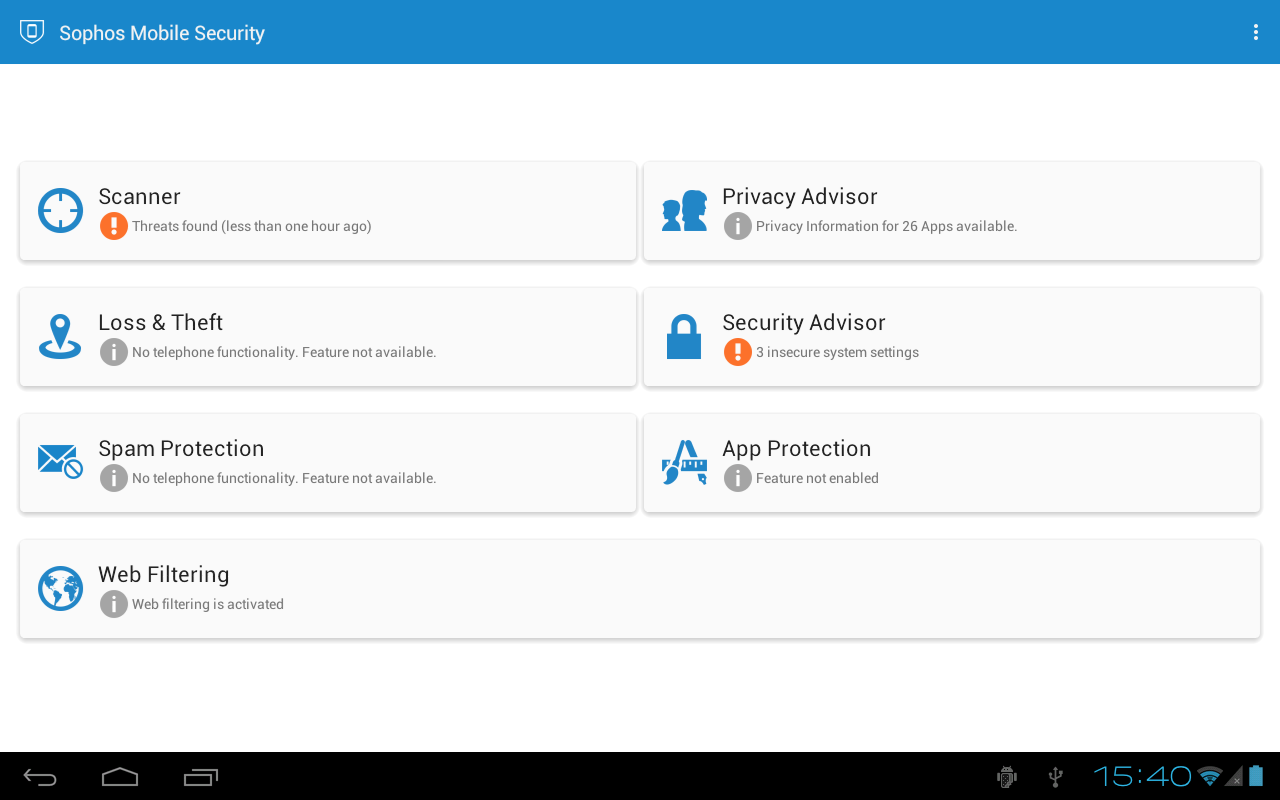Image resolution: width=1280 pixels, height=800 pixels.
Task: Open the three-dot overflow menu
Action: point(1255,32)
